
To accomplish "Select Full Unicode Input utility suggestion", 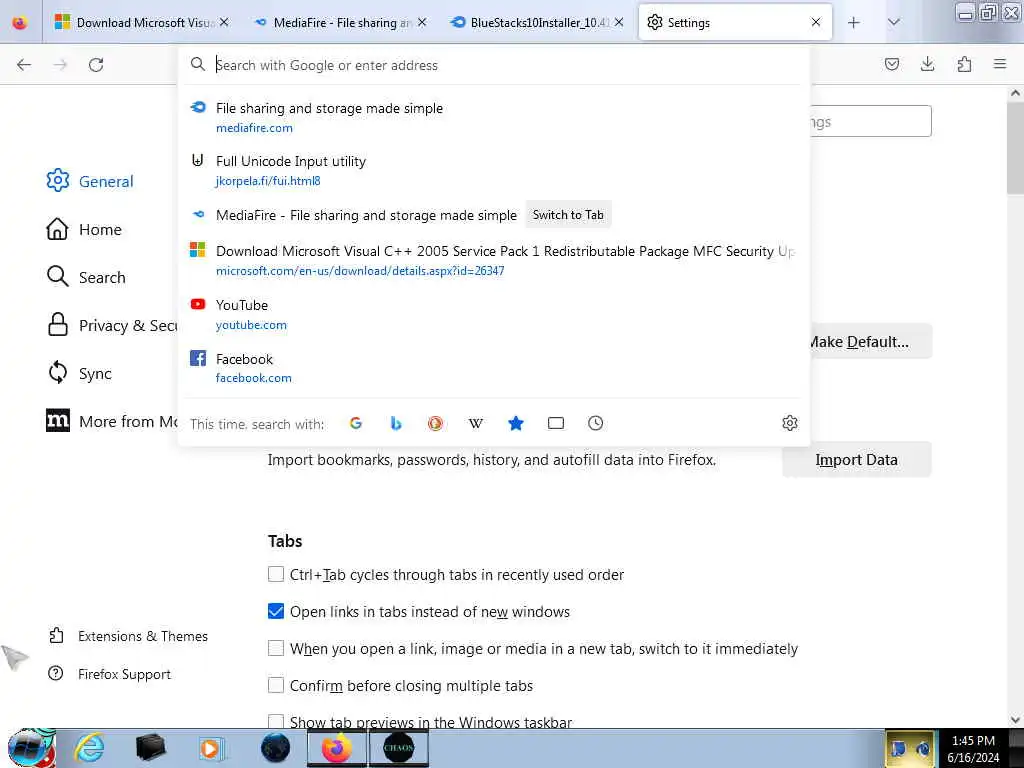I will tap(494, 170).
